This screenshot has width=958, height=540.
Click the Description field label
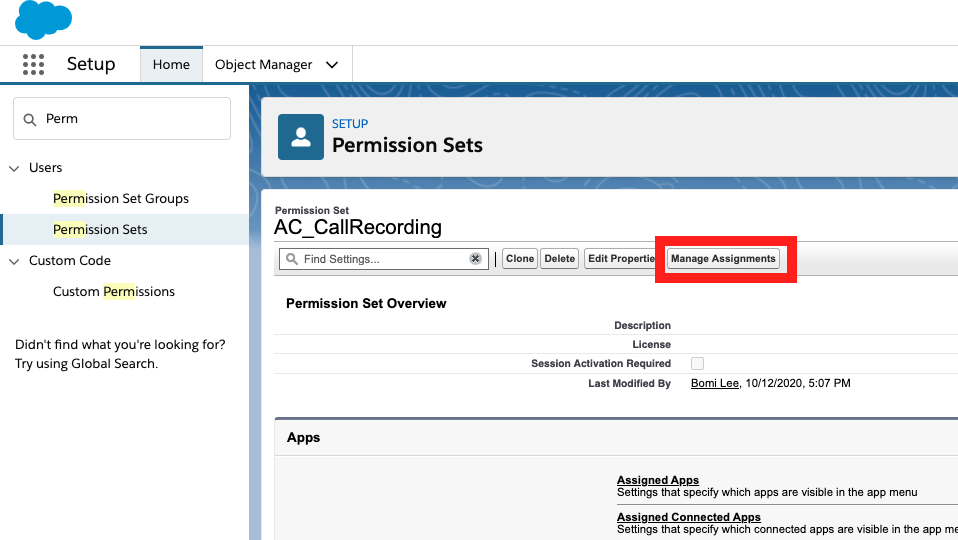pos(642,326)
